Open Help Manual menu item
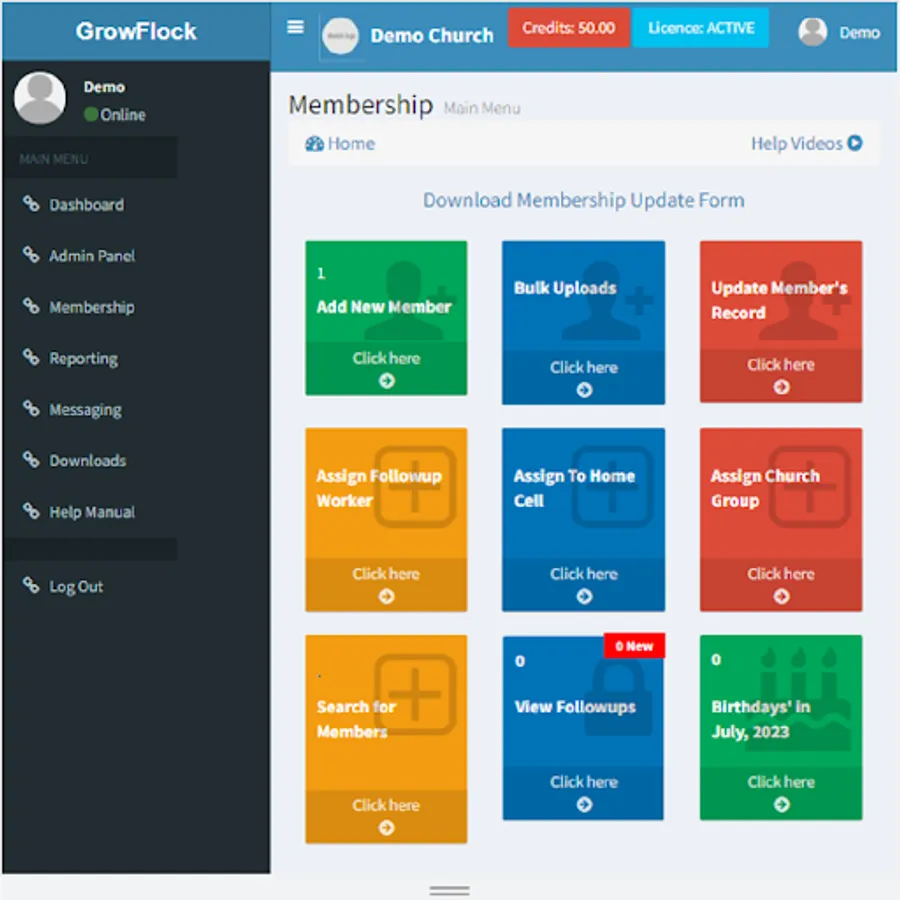 (92, 512)
